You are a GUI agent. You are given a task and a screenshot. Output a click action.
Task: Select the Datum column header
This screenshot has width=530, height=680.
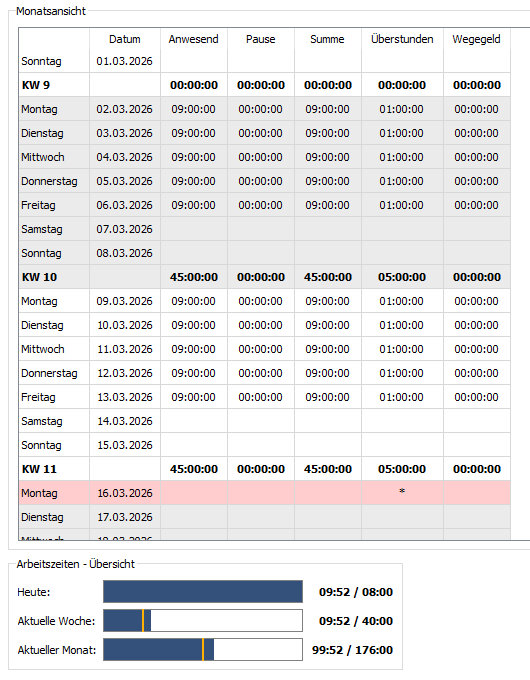coord(124,39)
